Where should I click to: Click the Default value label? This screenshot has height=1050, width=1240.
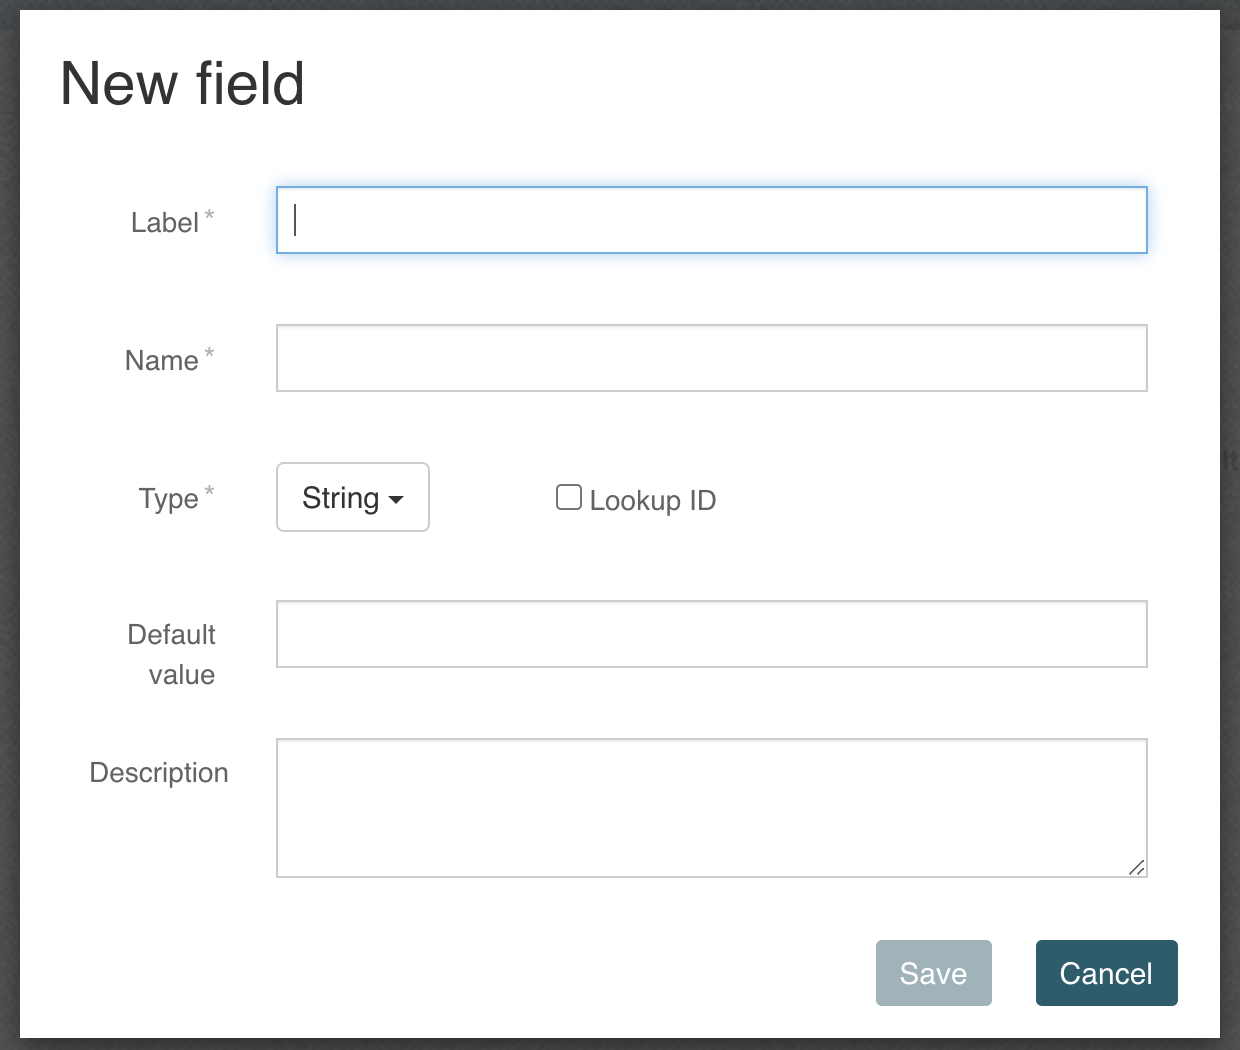click(x=171, y=653)
